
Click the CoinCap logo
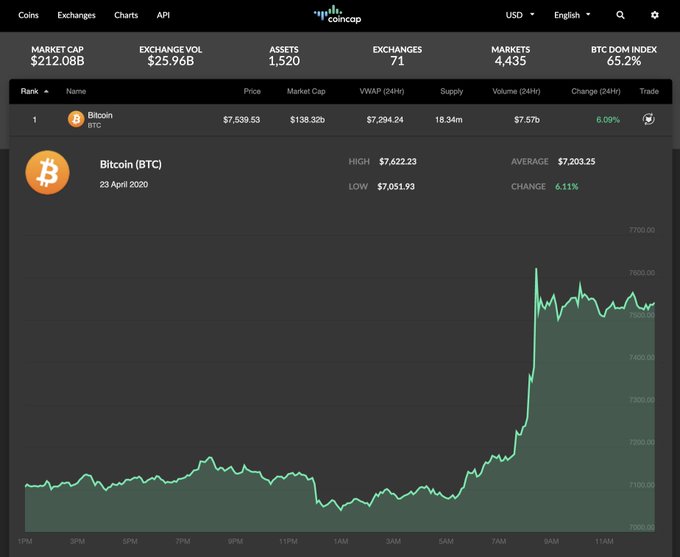337,15
